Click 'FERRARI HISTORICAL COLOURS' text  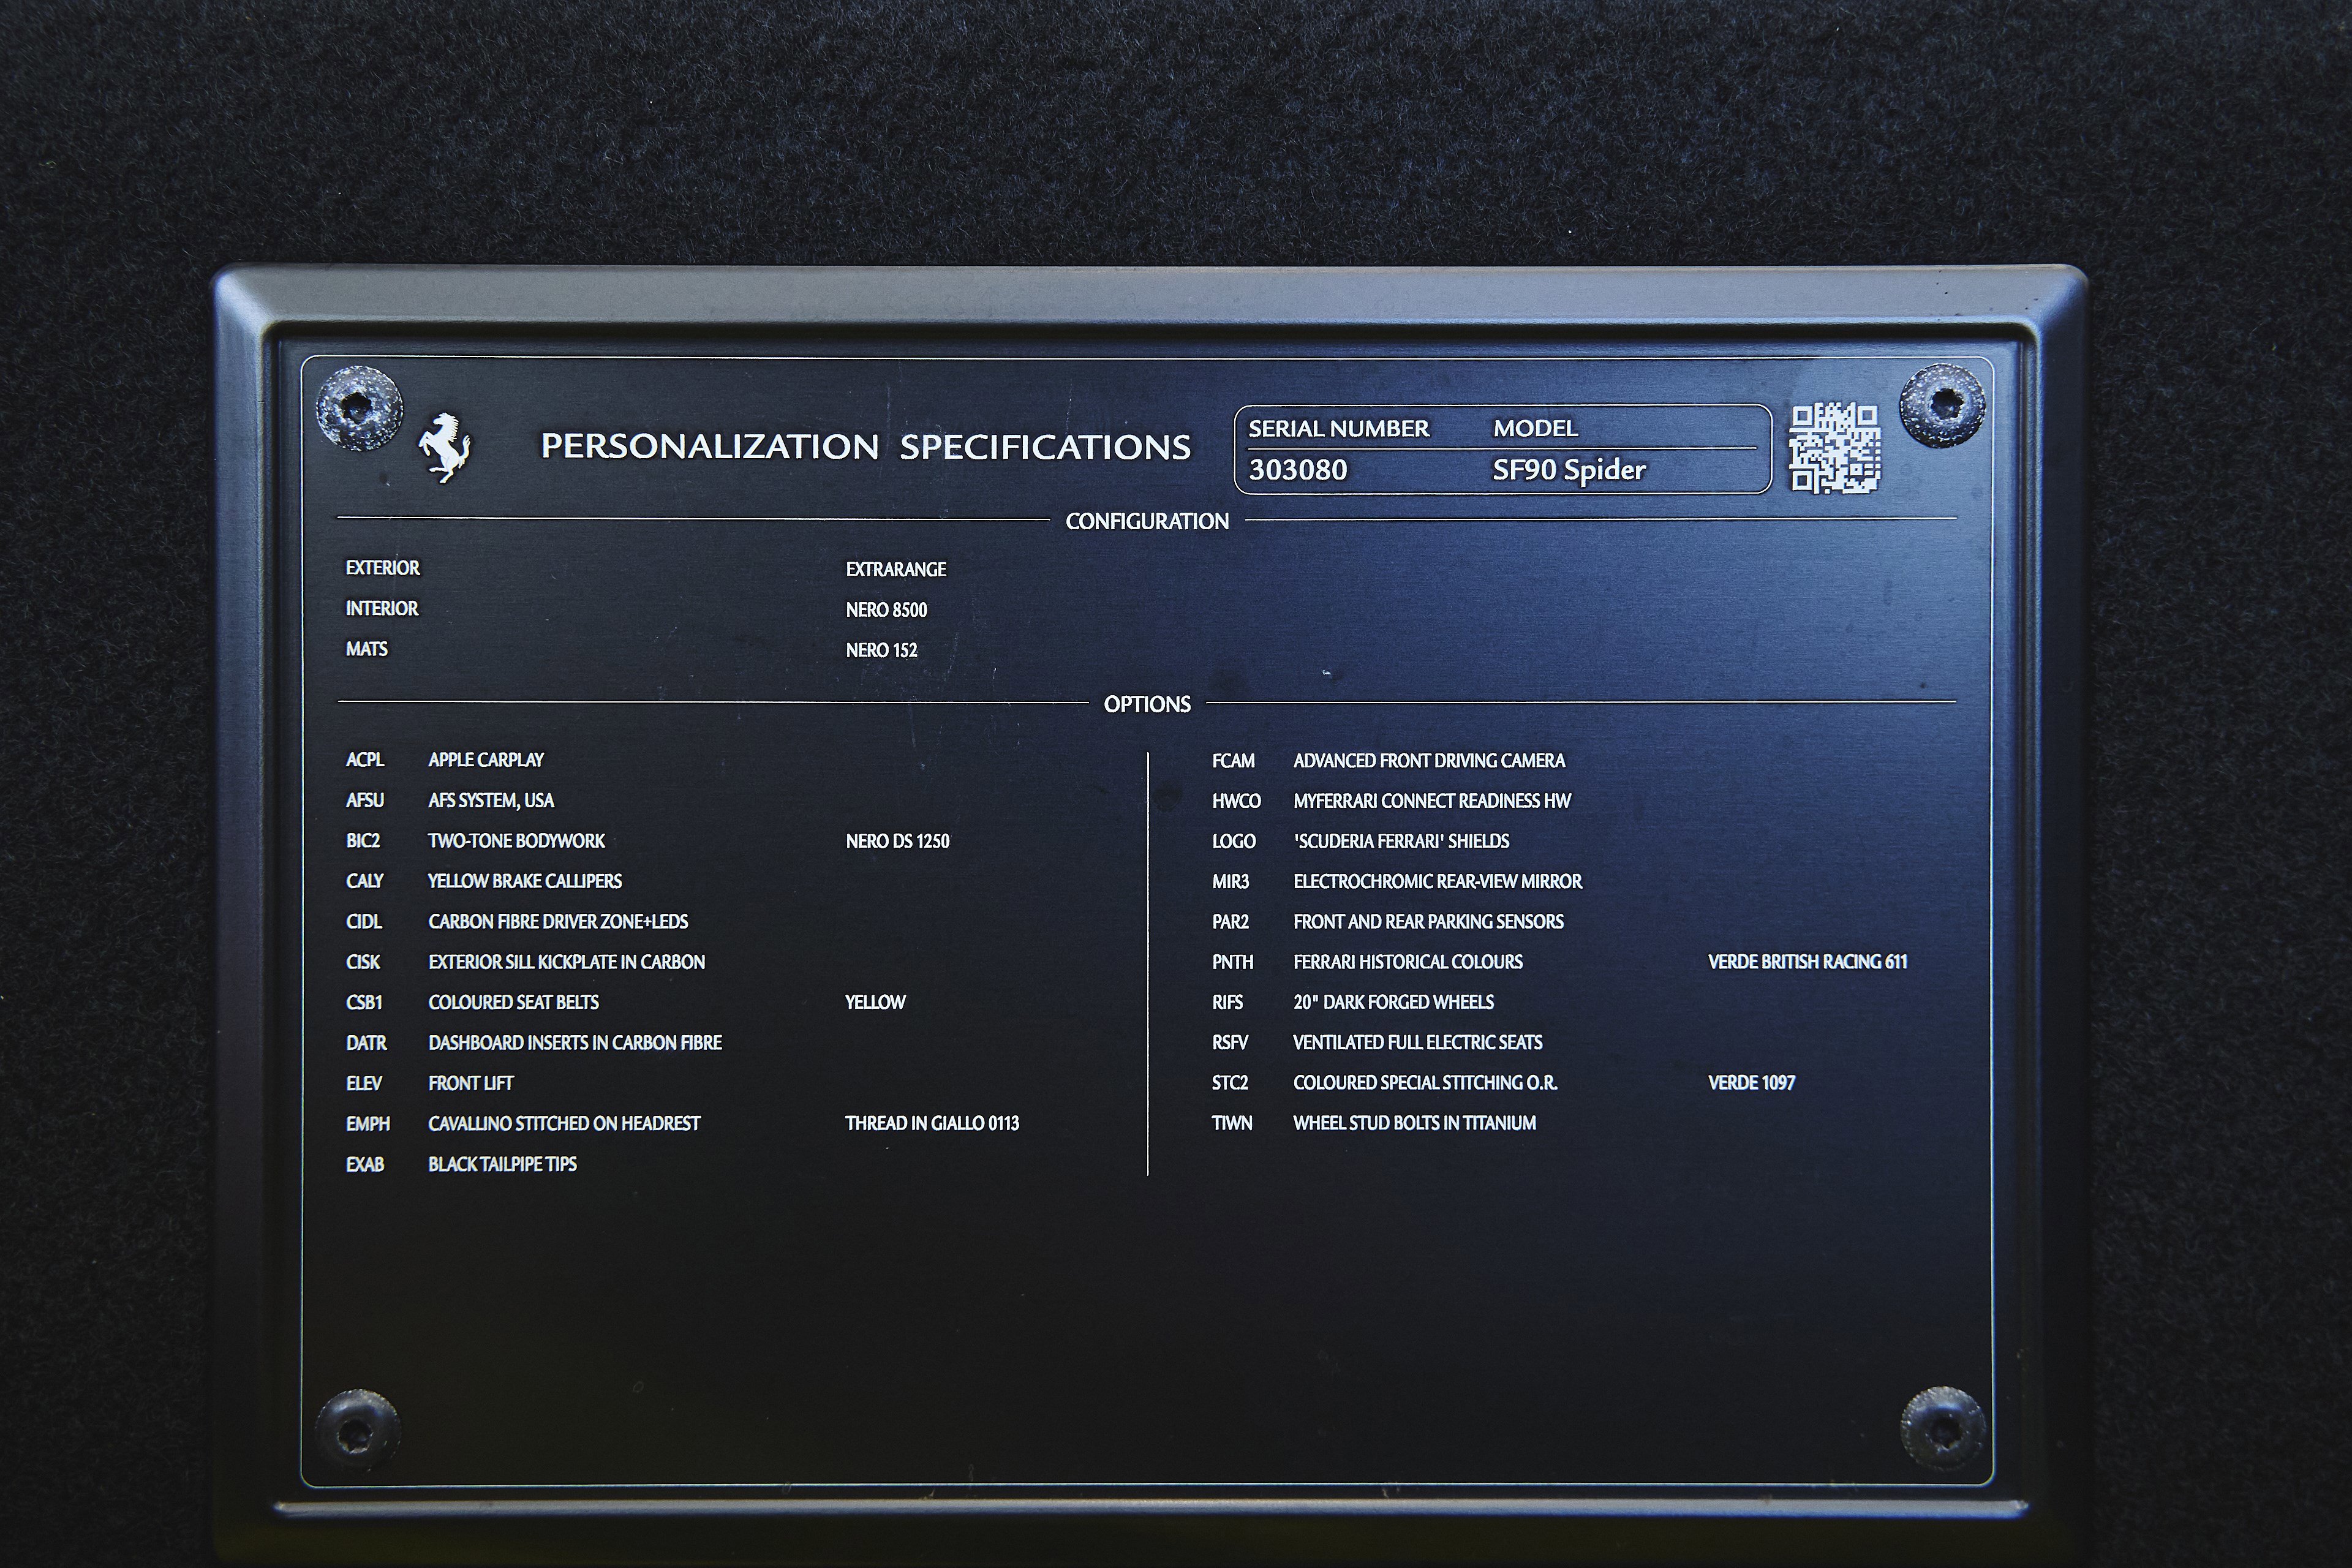(1408, 962)
